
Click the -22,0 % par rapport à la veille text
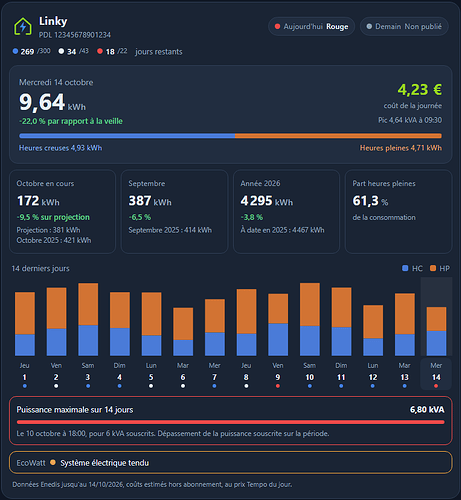(x=71, y=121)
